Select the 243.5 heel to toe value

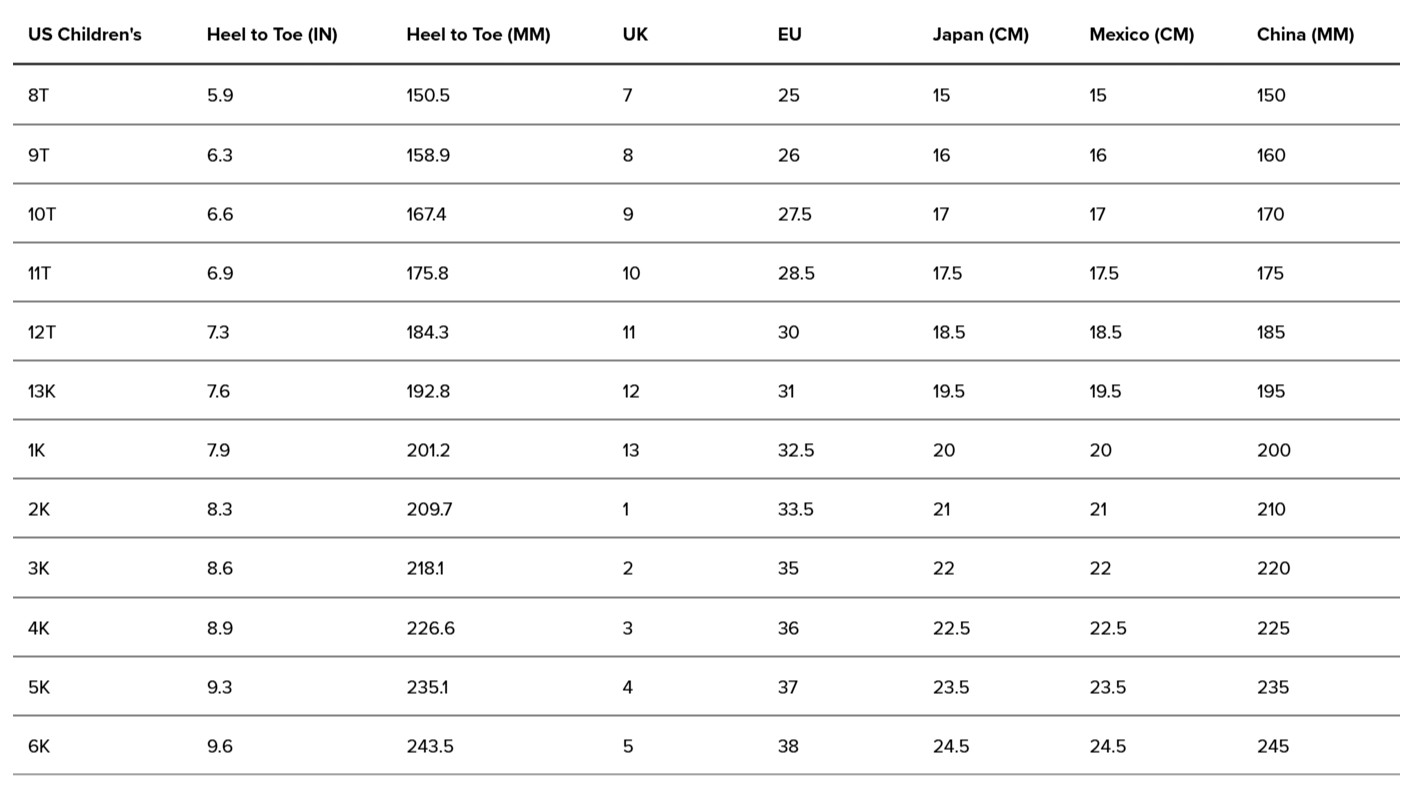(428, 746)
